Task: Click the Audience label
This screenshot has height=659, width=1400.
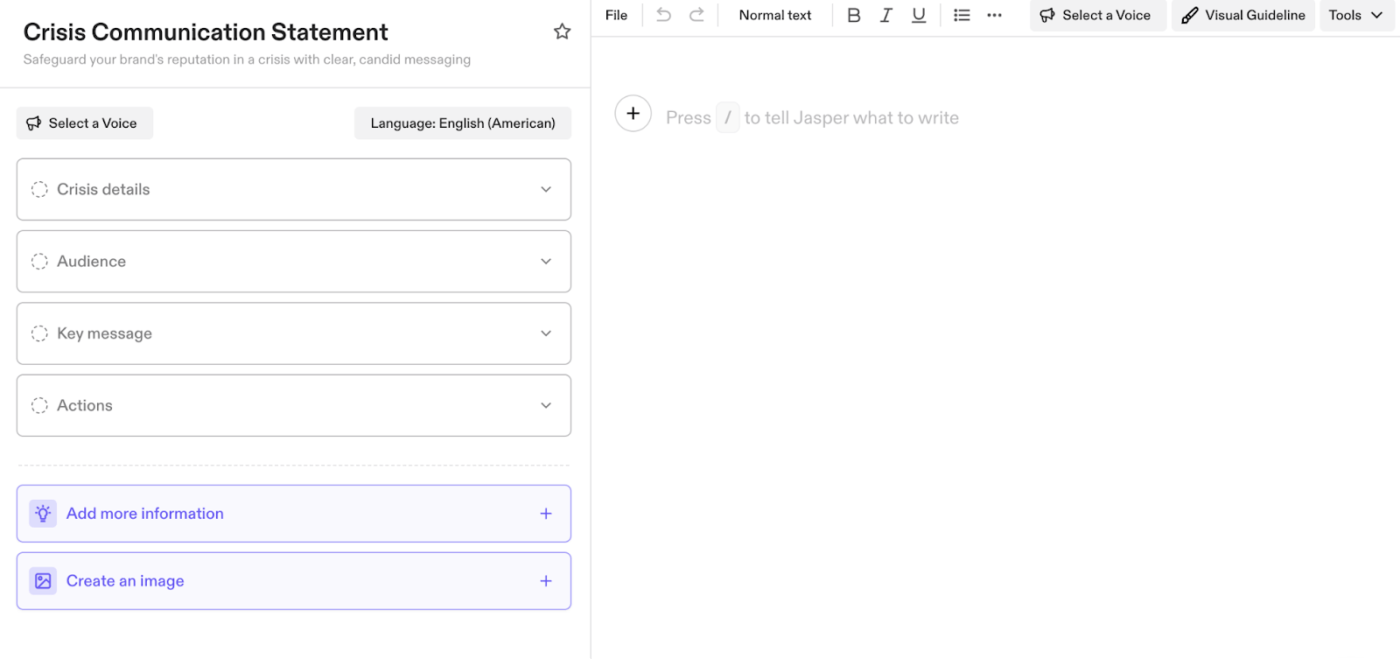Action: coord(91,261)
